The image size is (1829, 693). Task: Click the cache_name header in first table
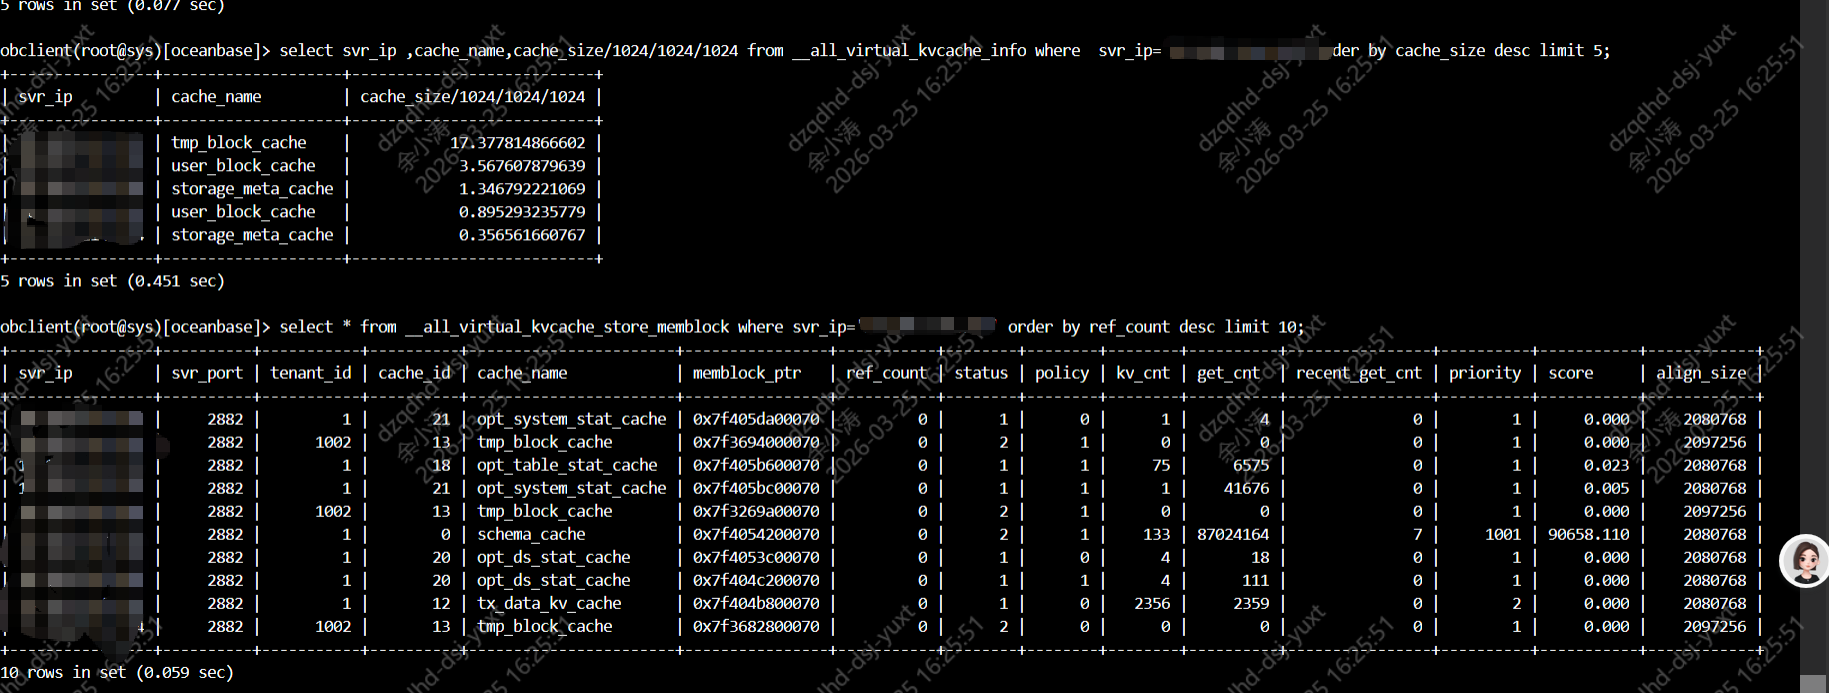(216, 97)
